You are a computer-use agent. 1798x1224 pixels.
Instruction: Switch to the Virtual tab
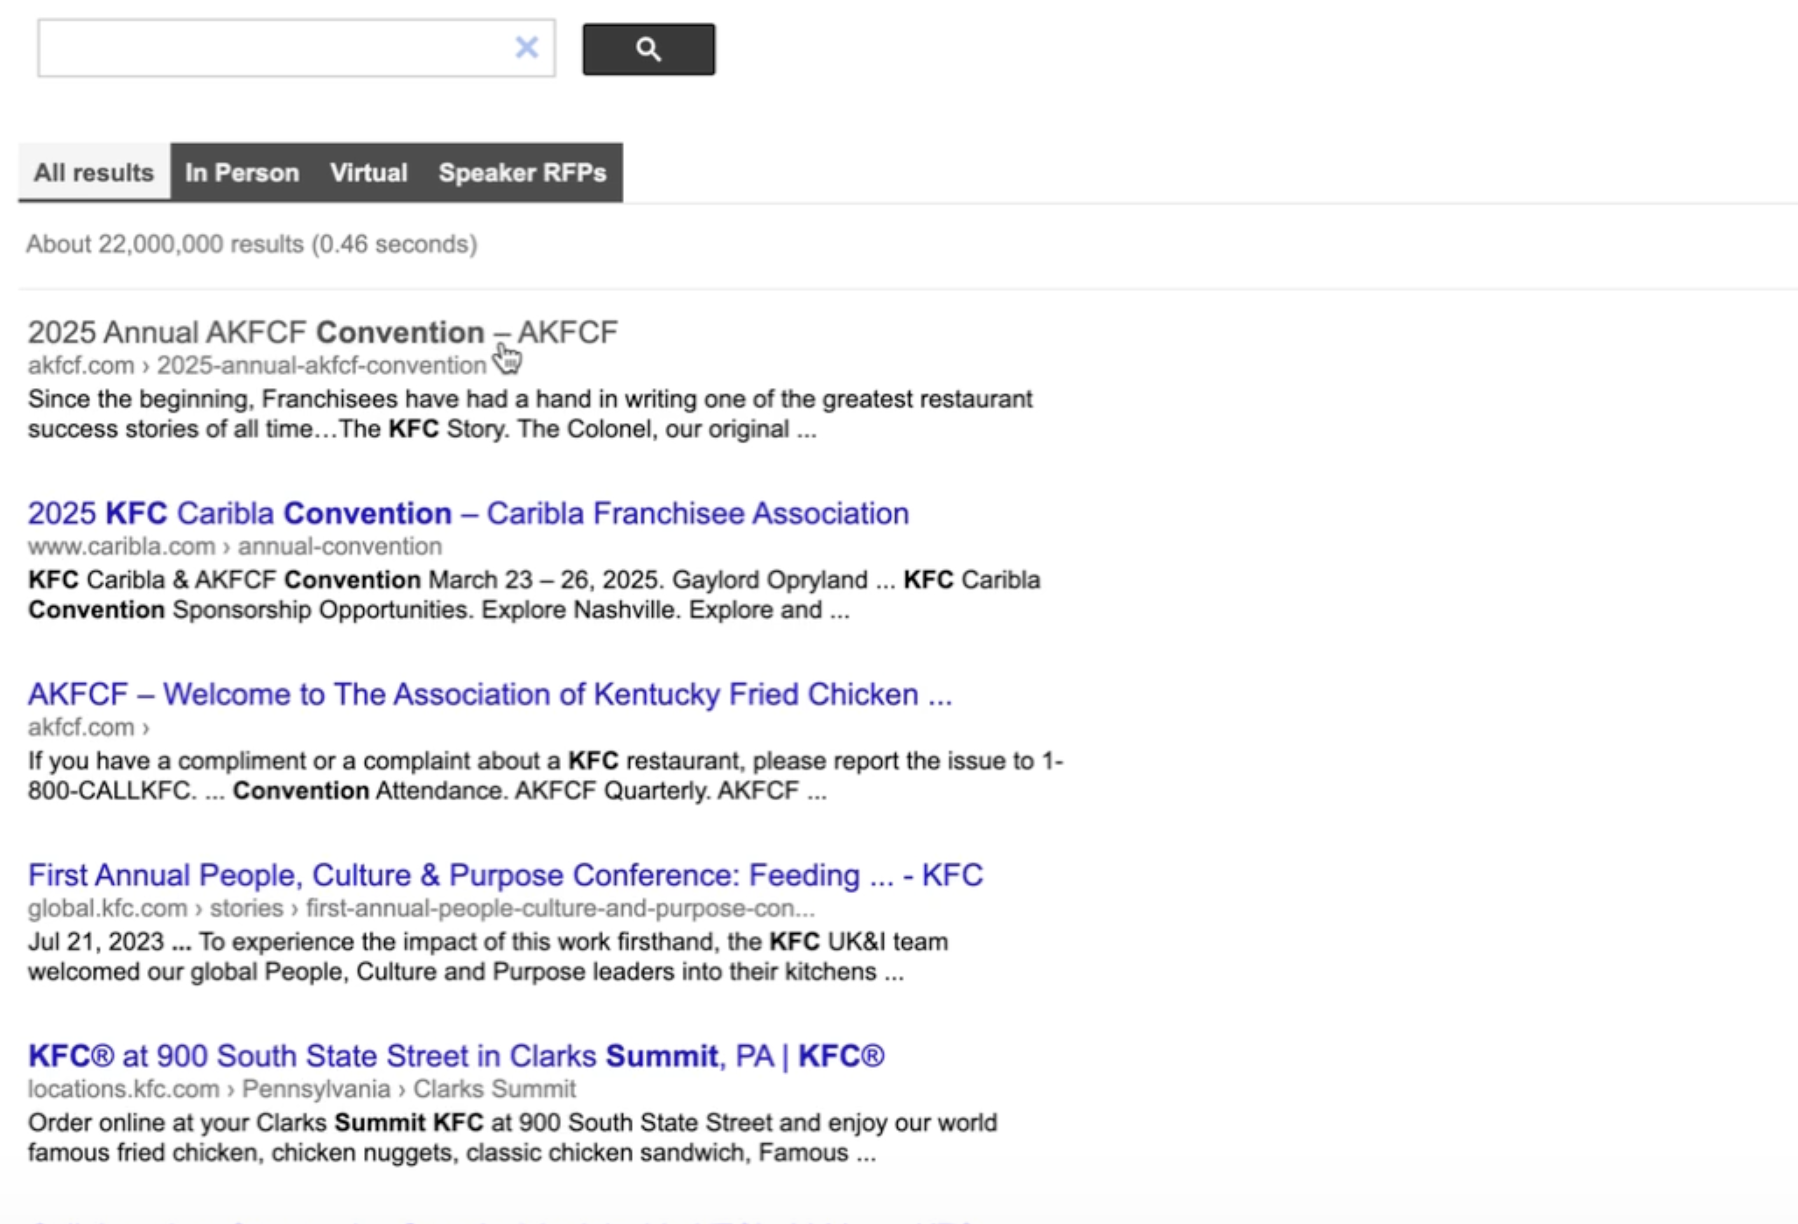pyautogui.click(x=369, y=172)
